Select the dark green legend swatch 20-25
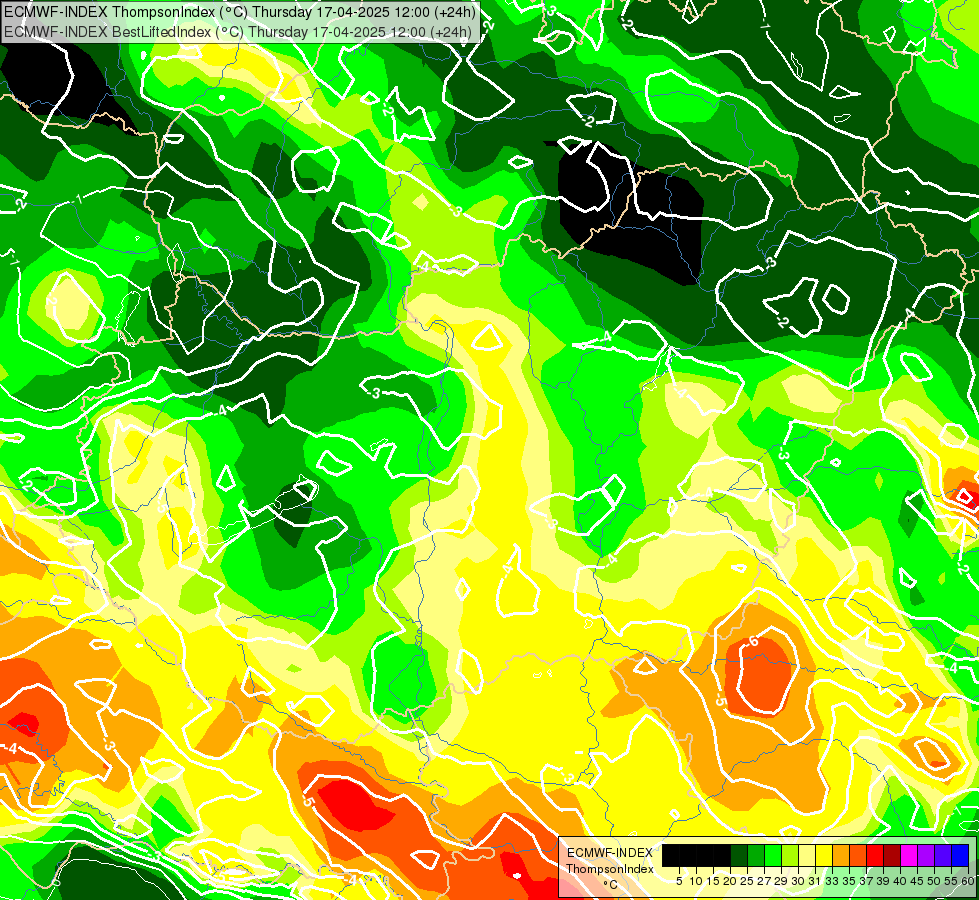The height and width of the screenshot is (900, 979). [739, 855]
